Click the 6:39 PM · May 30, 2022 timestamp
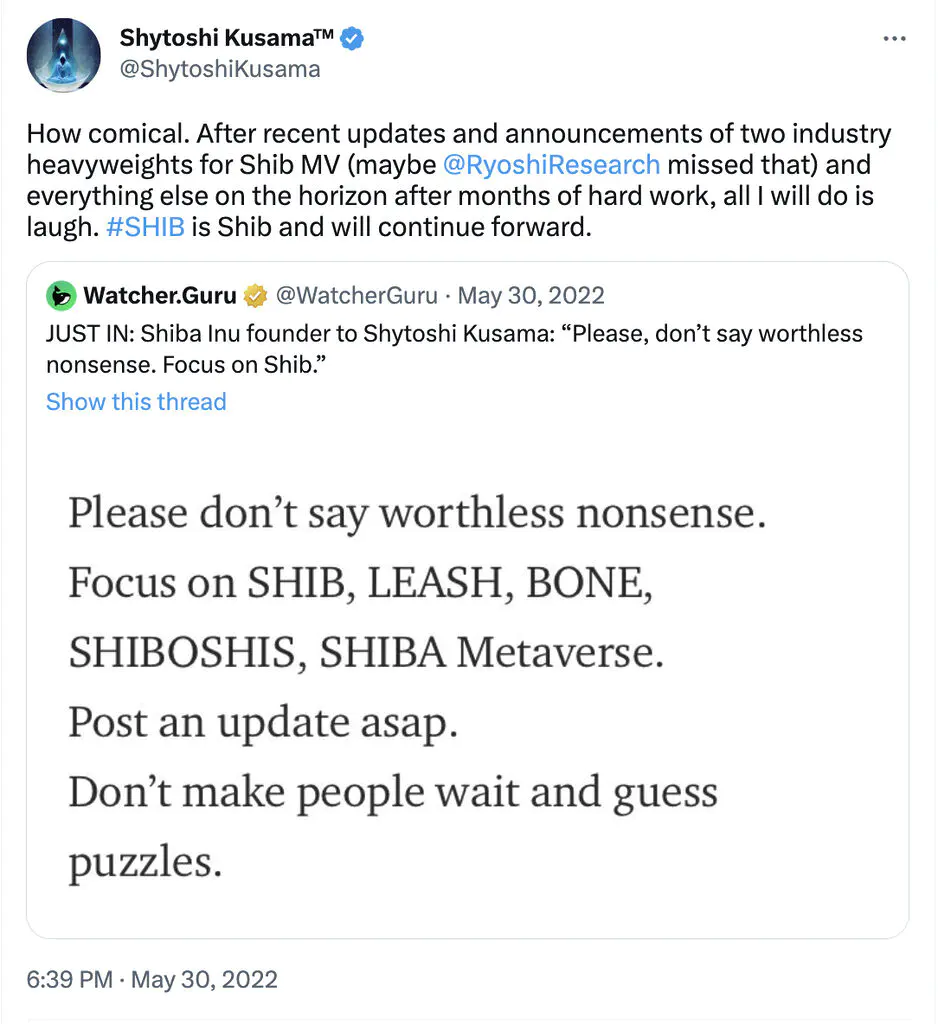 152,980
